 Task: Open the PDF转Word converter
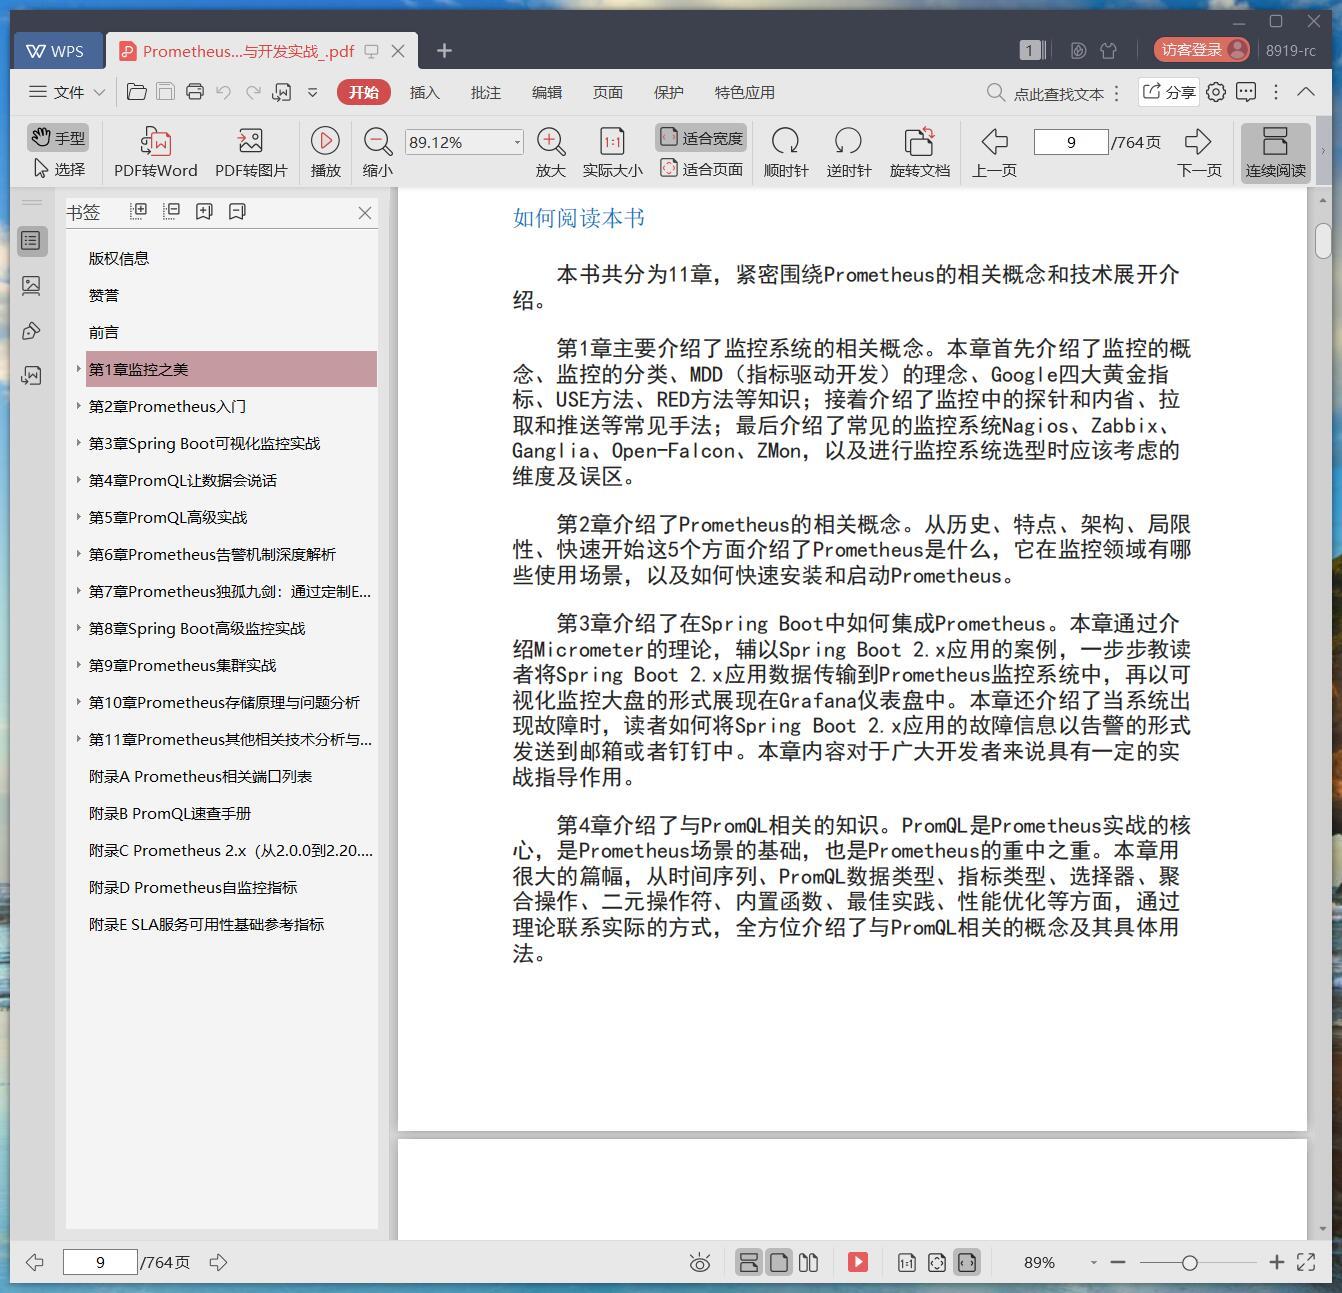click(155, 153)
